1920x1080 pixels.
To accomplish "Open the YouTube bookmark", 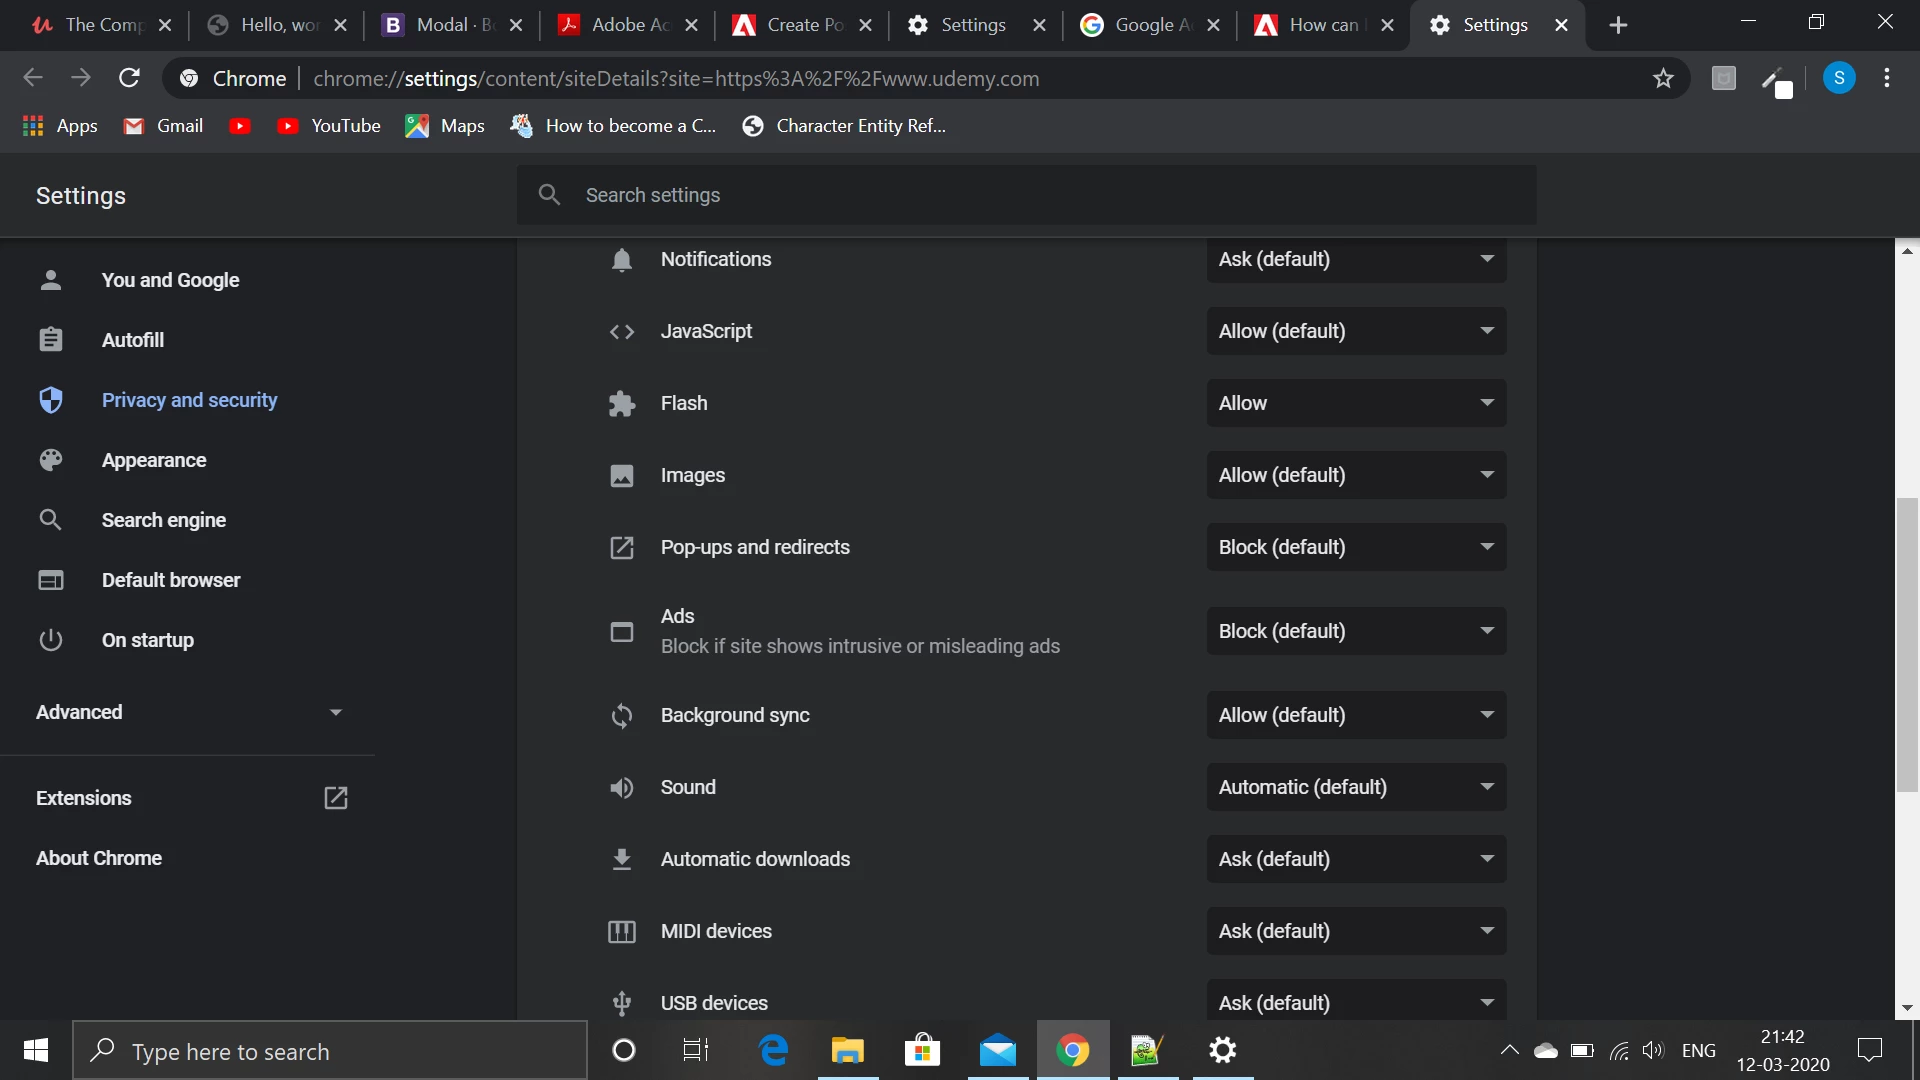I will [x=329, y=126].
